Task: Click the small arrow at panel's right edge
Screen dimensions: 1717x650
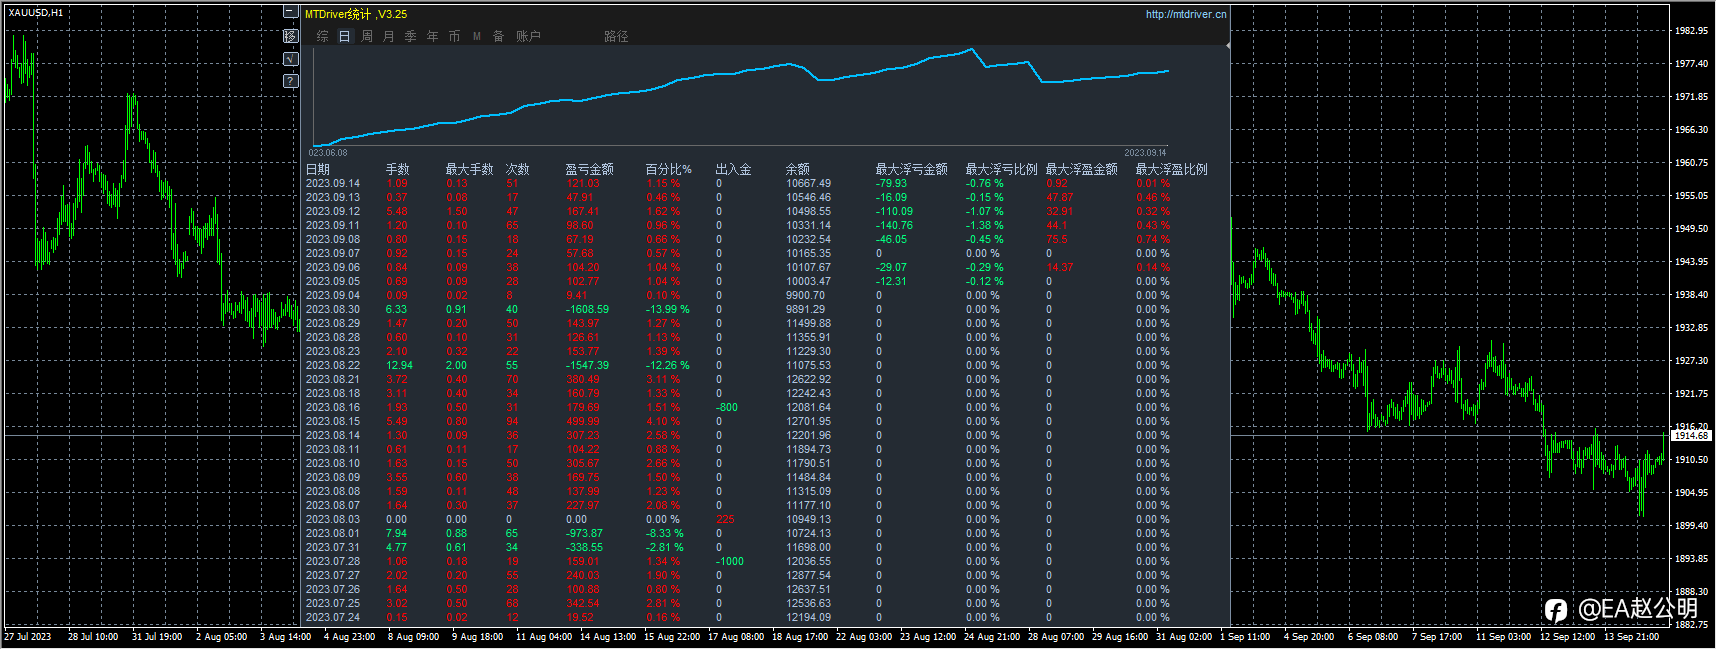Action: click(x=1227, y=45)
